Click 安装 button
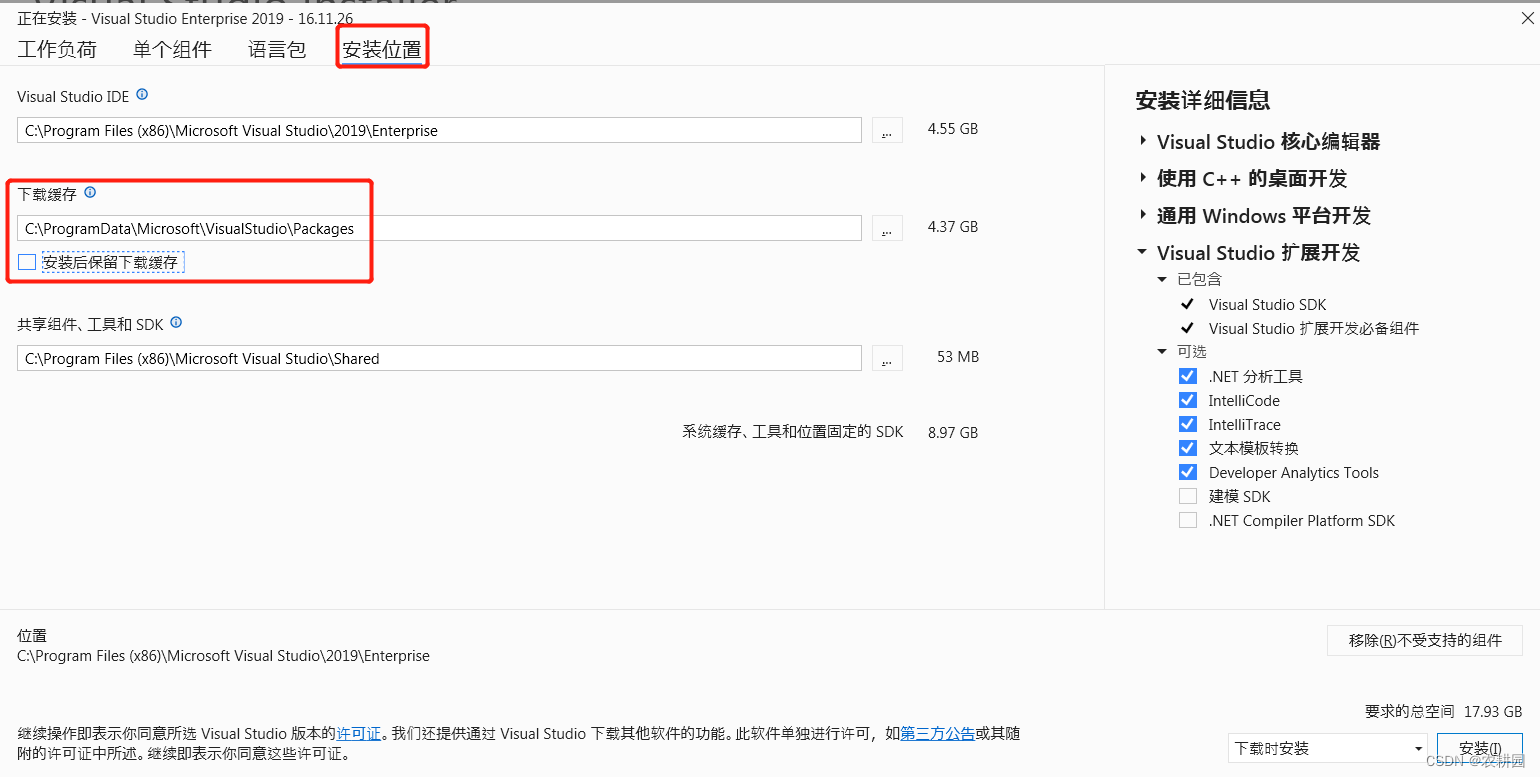 click(x=1480, y=748)
